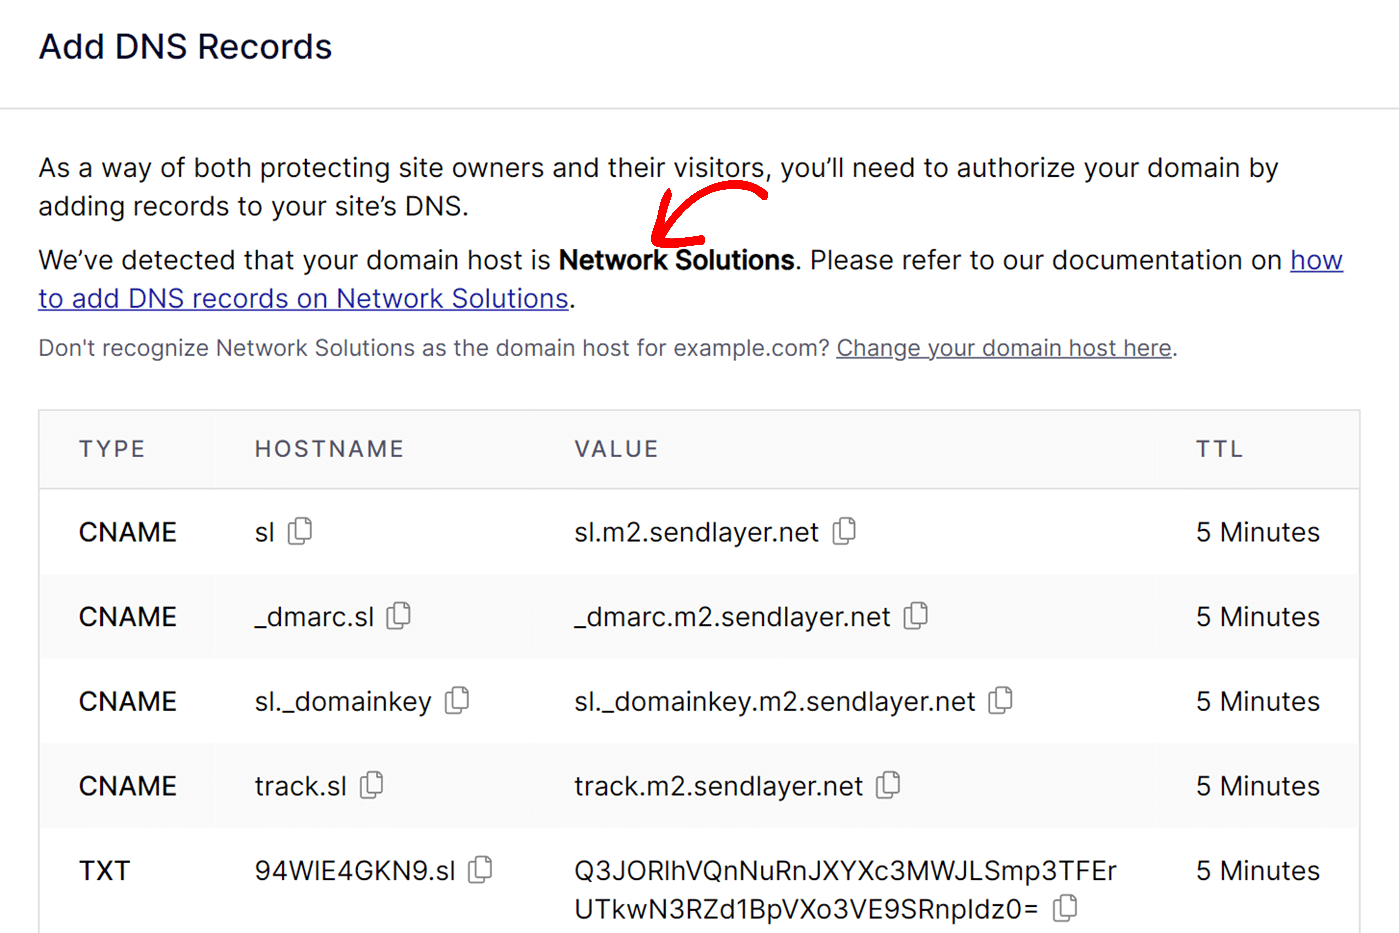Screen dimensions: 1400x933
Task: Copy the hostname 94WIE4GKN9.sl
Action: pyautogui.click(x=479, y=870)
